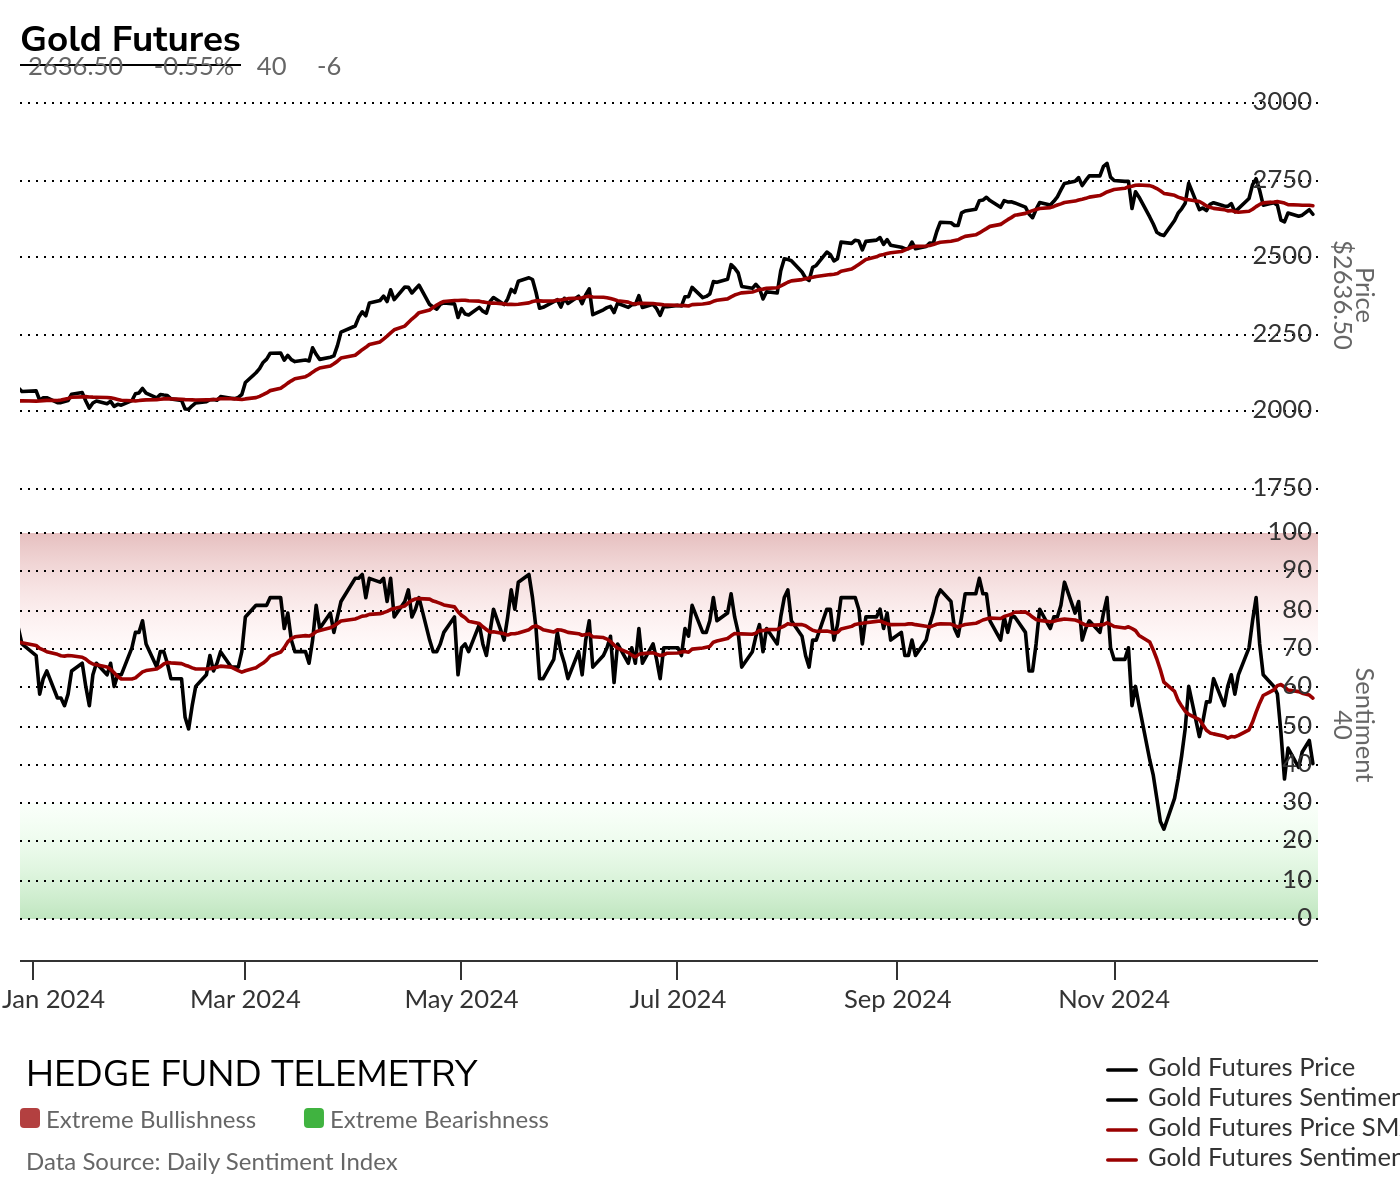This screenshot has height=1200, width=1400.
Task: Toggle the Gold Futures Price legend entry
Action: pyautogui.click(x=1251, y=1068)
